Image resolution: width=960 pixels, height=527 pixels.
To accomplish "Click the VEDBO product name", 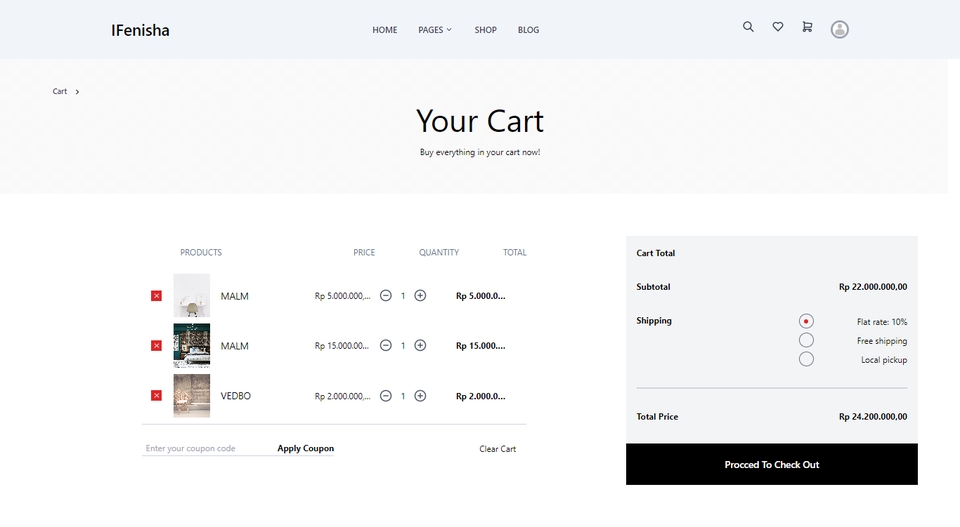I will point(236,396).
